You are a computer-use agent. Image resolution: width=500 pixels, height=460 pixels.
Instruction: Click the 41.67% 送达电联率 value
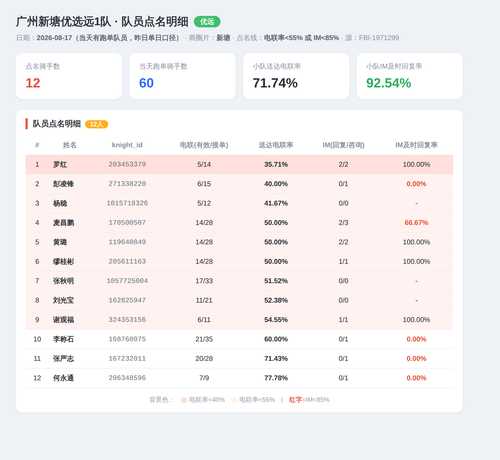pos(276,203)
